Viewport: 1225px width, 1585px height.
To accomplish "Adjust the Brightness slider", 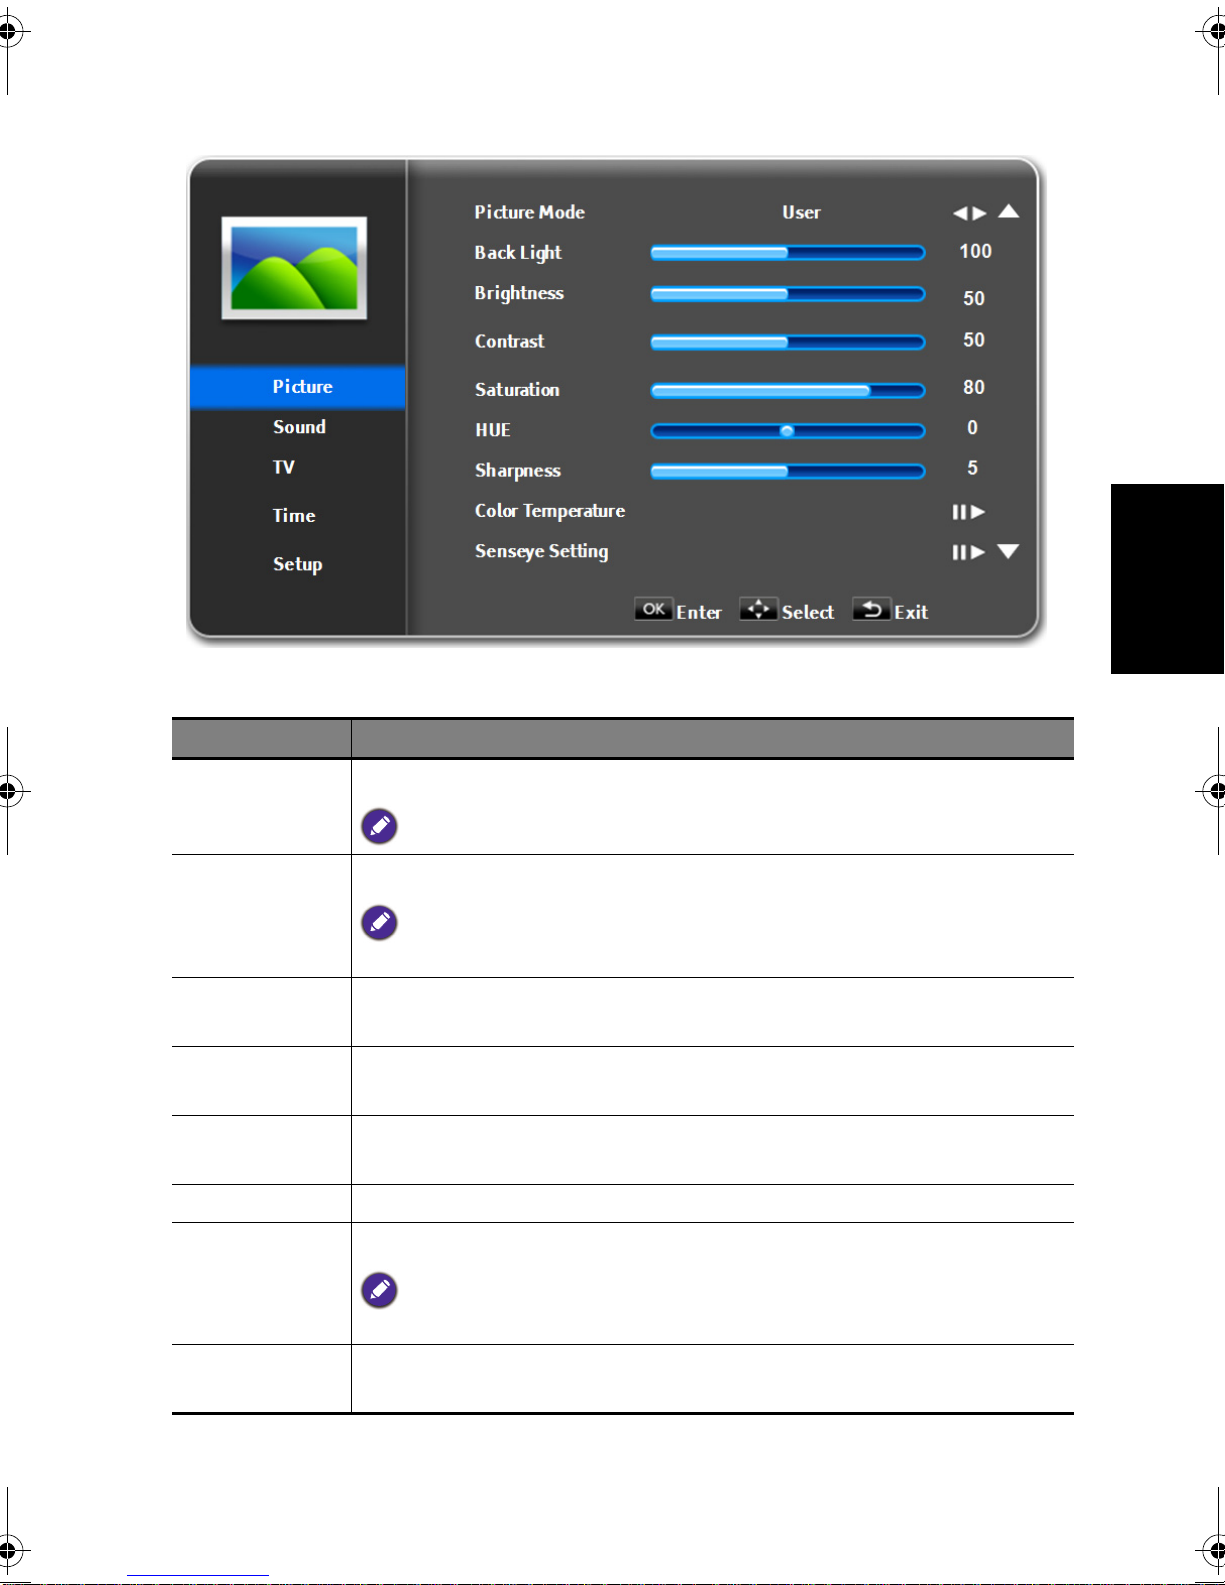I will point(788,294).
